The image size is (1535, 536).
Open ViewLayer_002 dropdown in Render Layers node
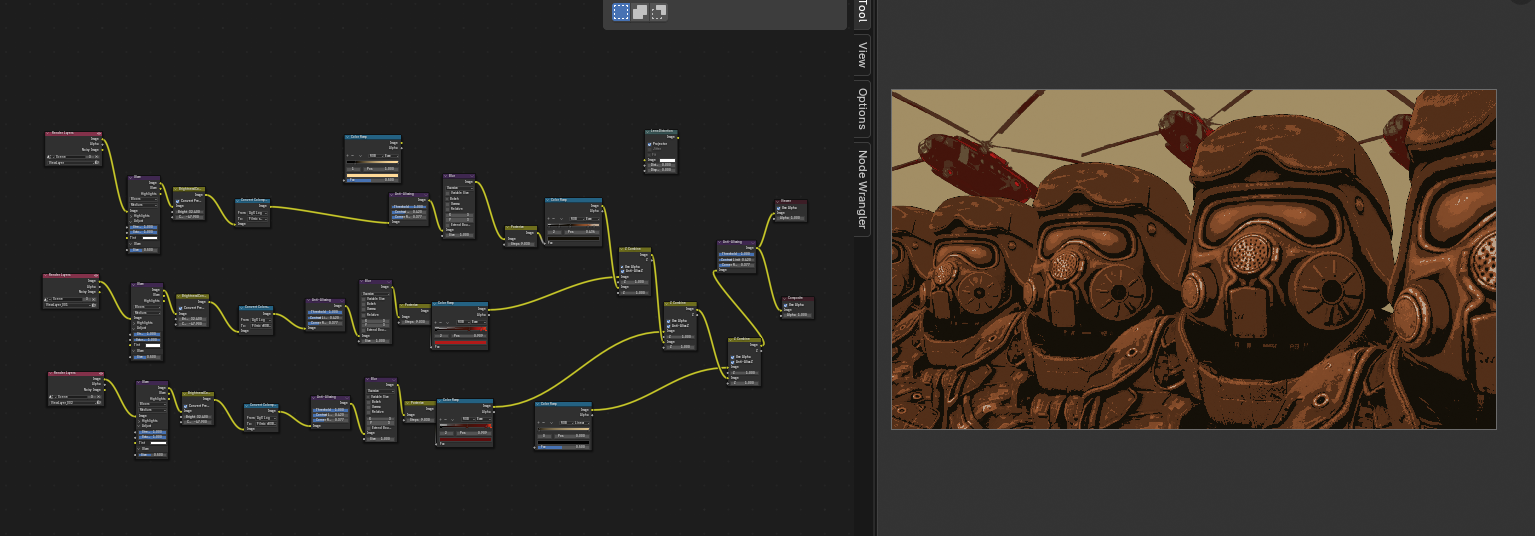(x=75, y=403)
